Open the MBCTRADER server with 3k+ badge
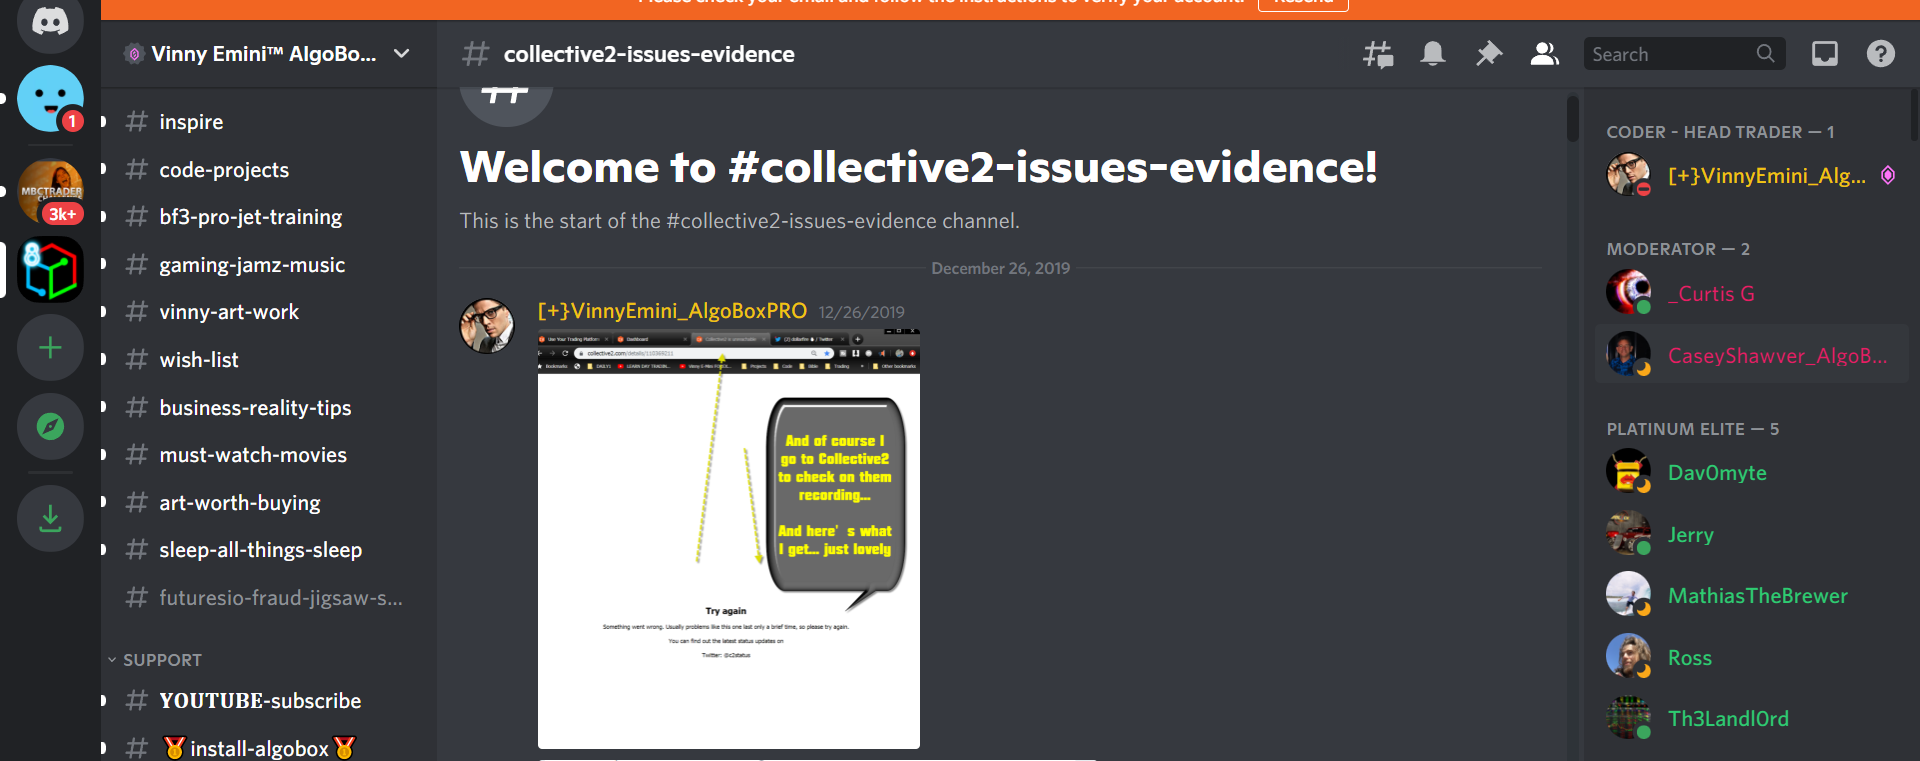The width and height of the screenshot is (1920, 761). coord(50,192)
